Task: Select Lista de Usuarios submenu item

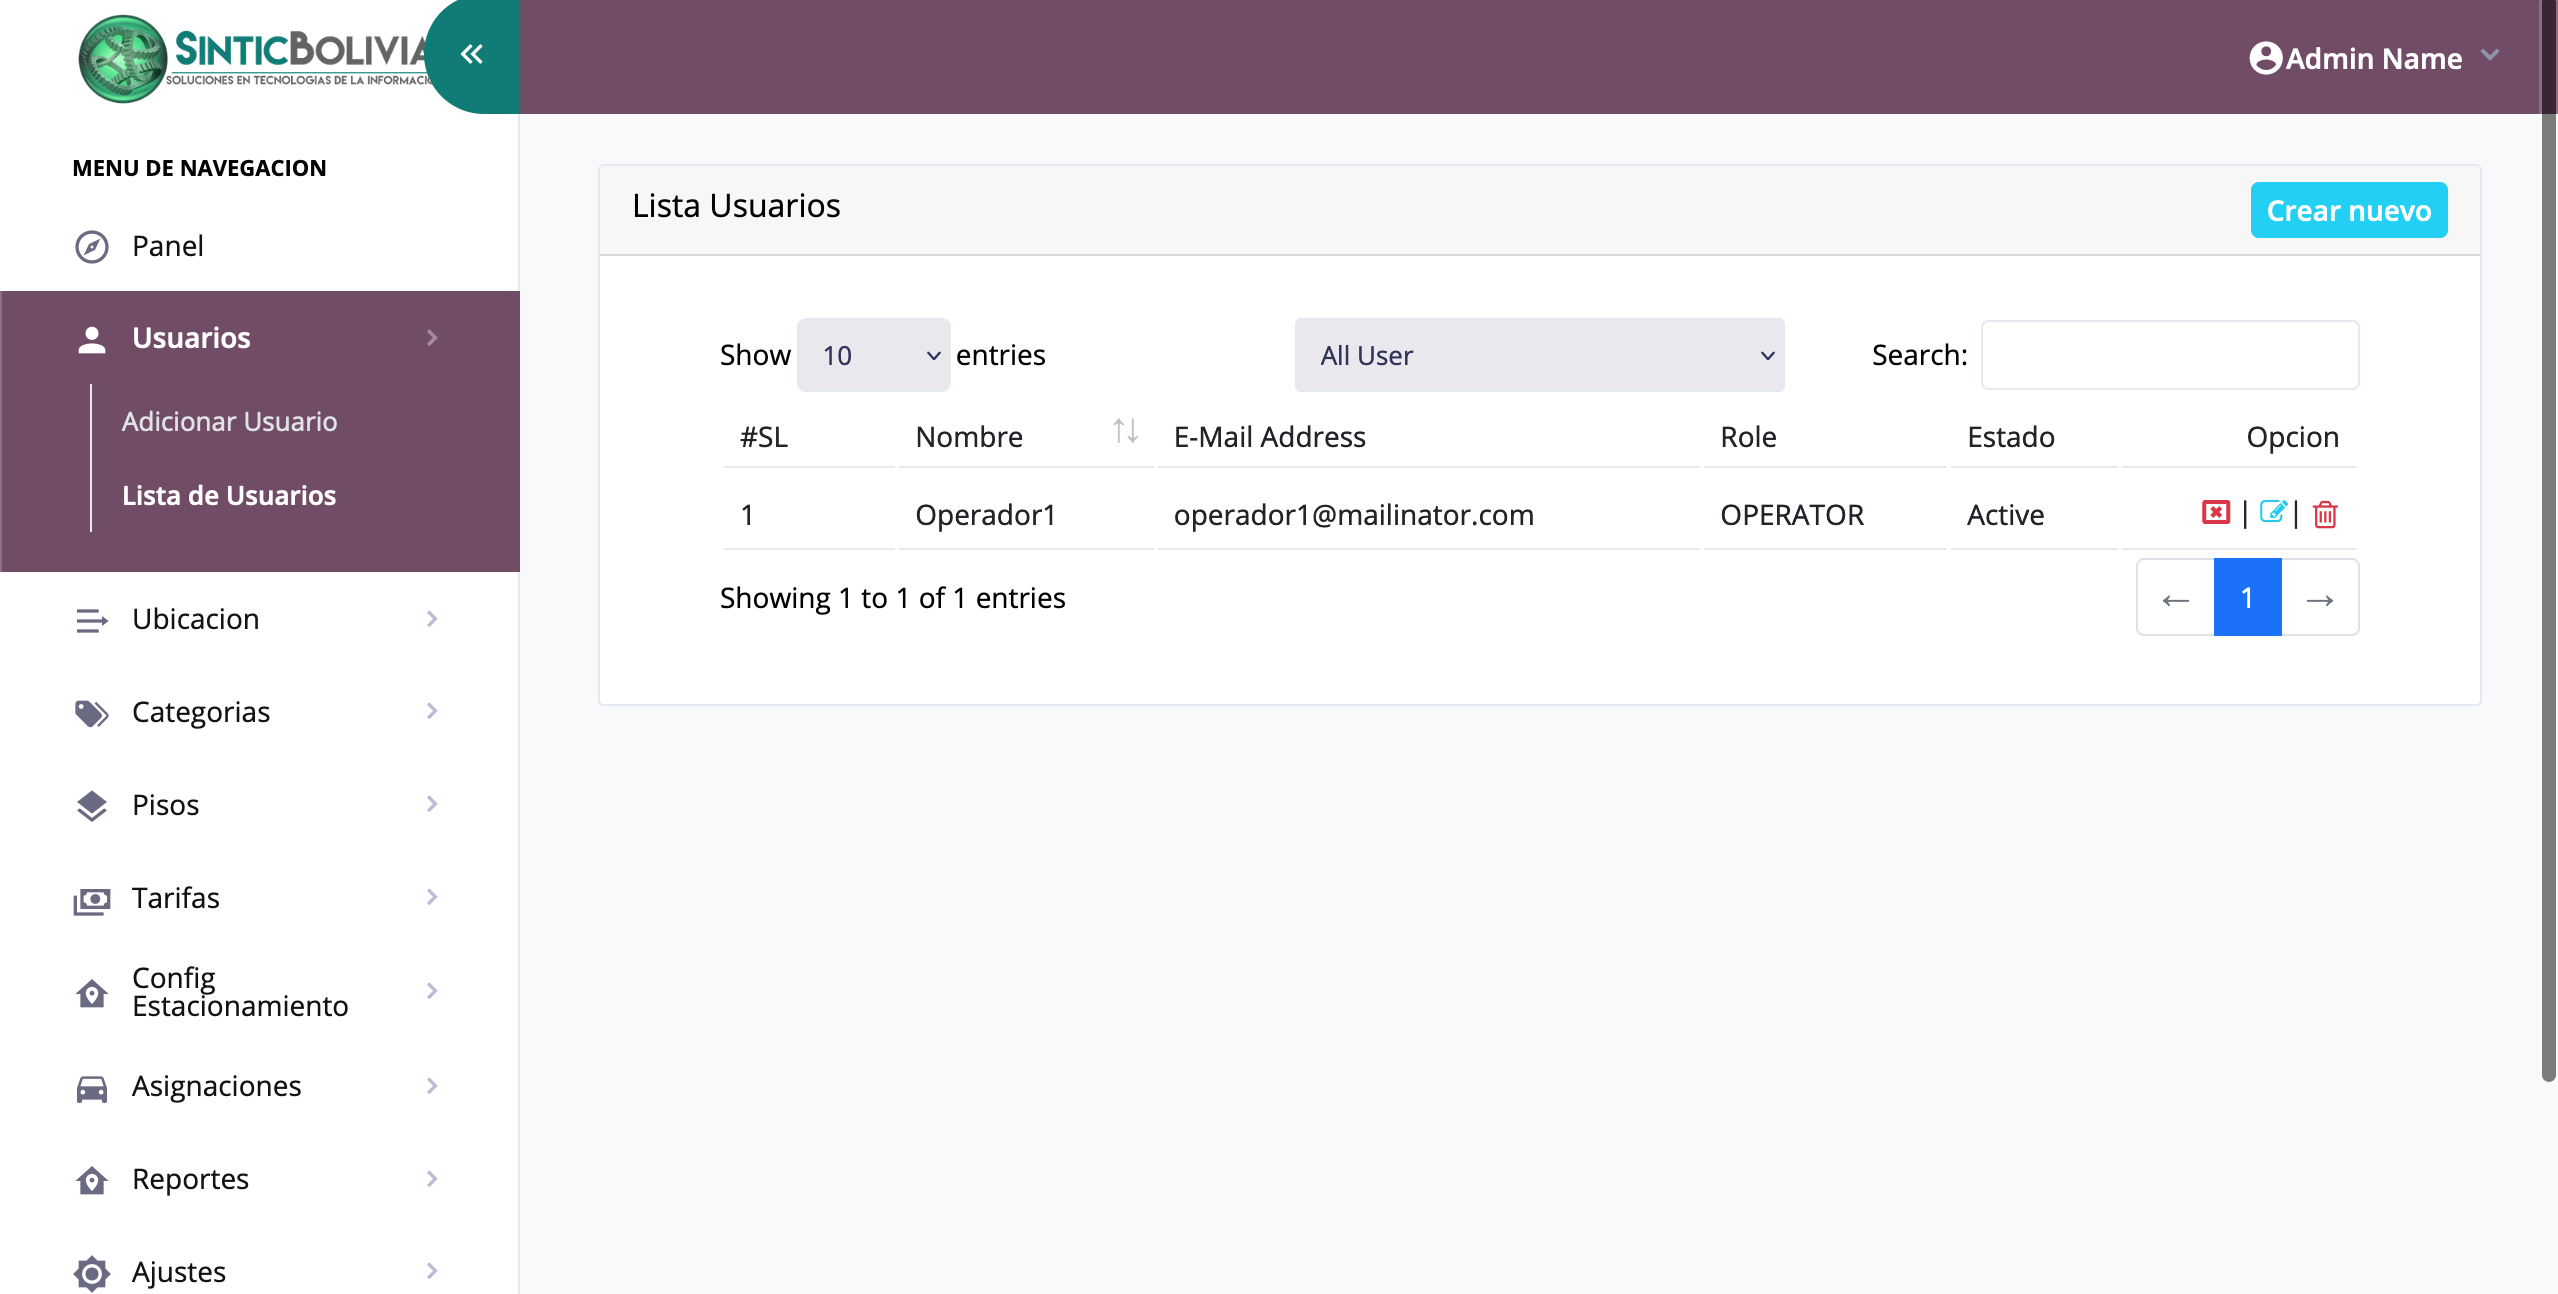Action: (x=229, y=495)
